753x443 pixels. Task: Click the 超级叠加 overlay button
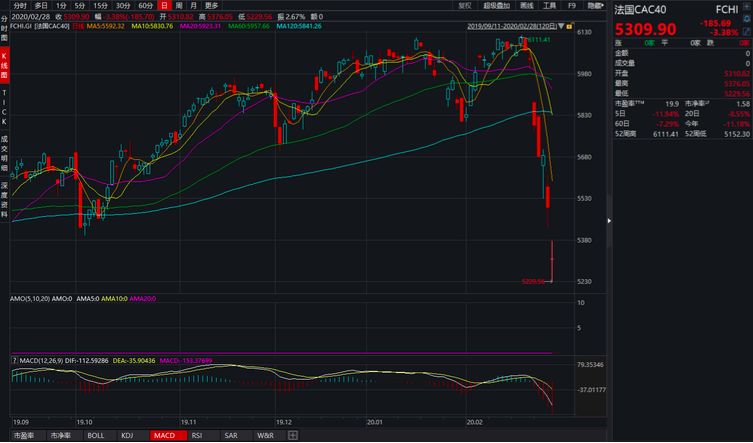tap(497, 5)
